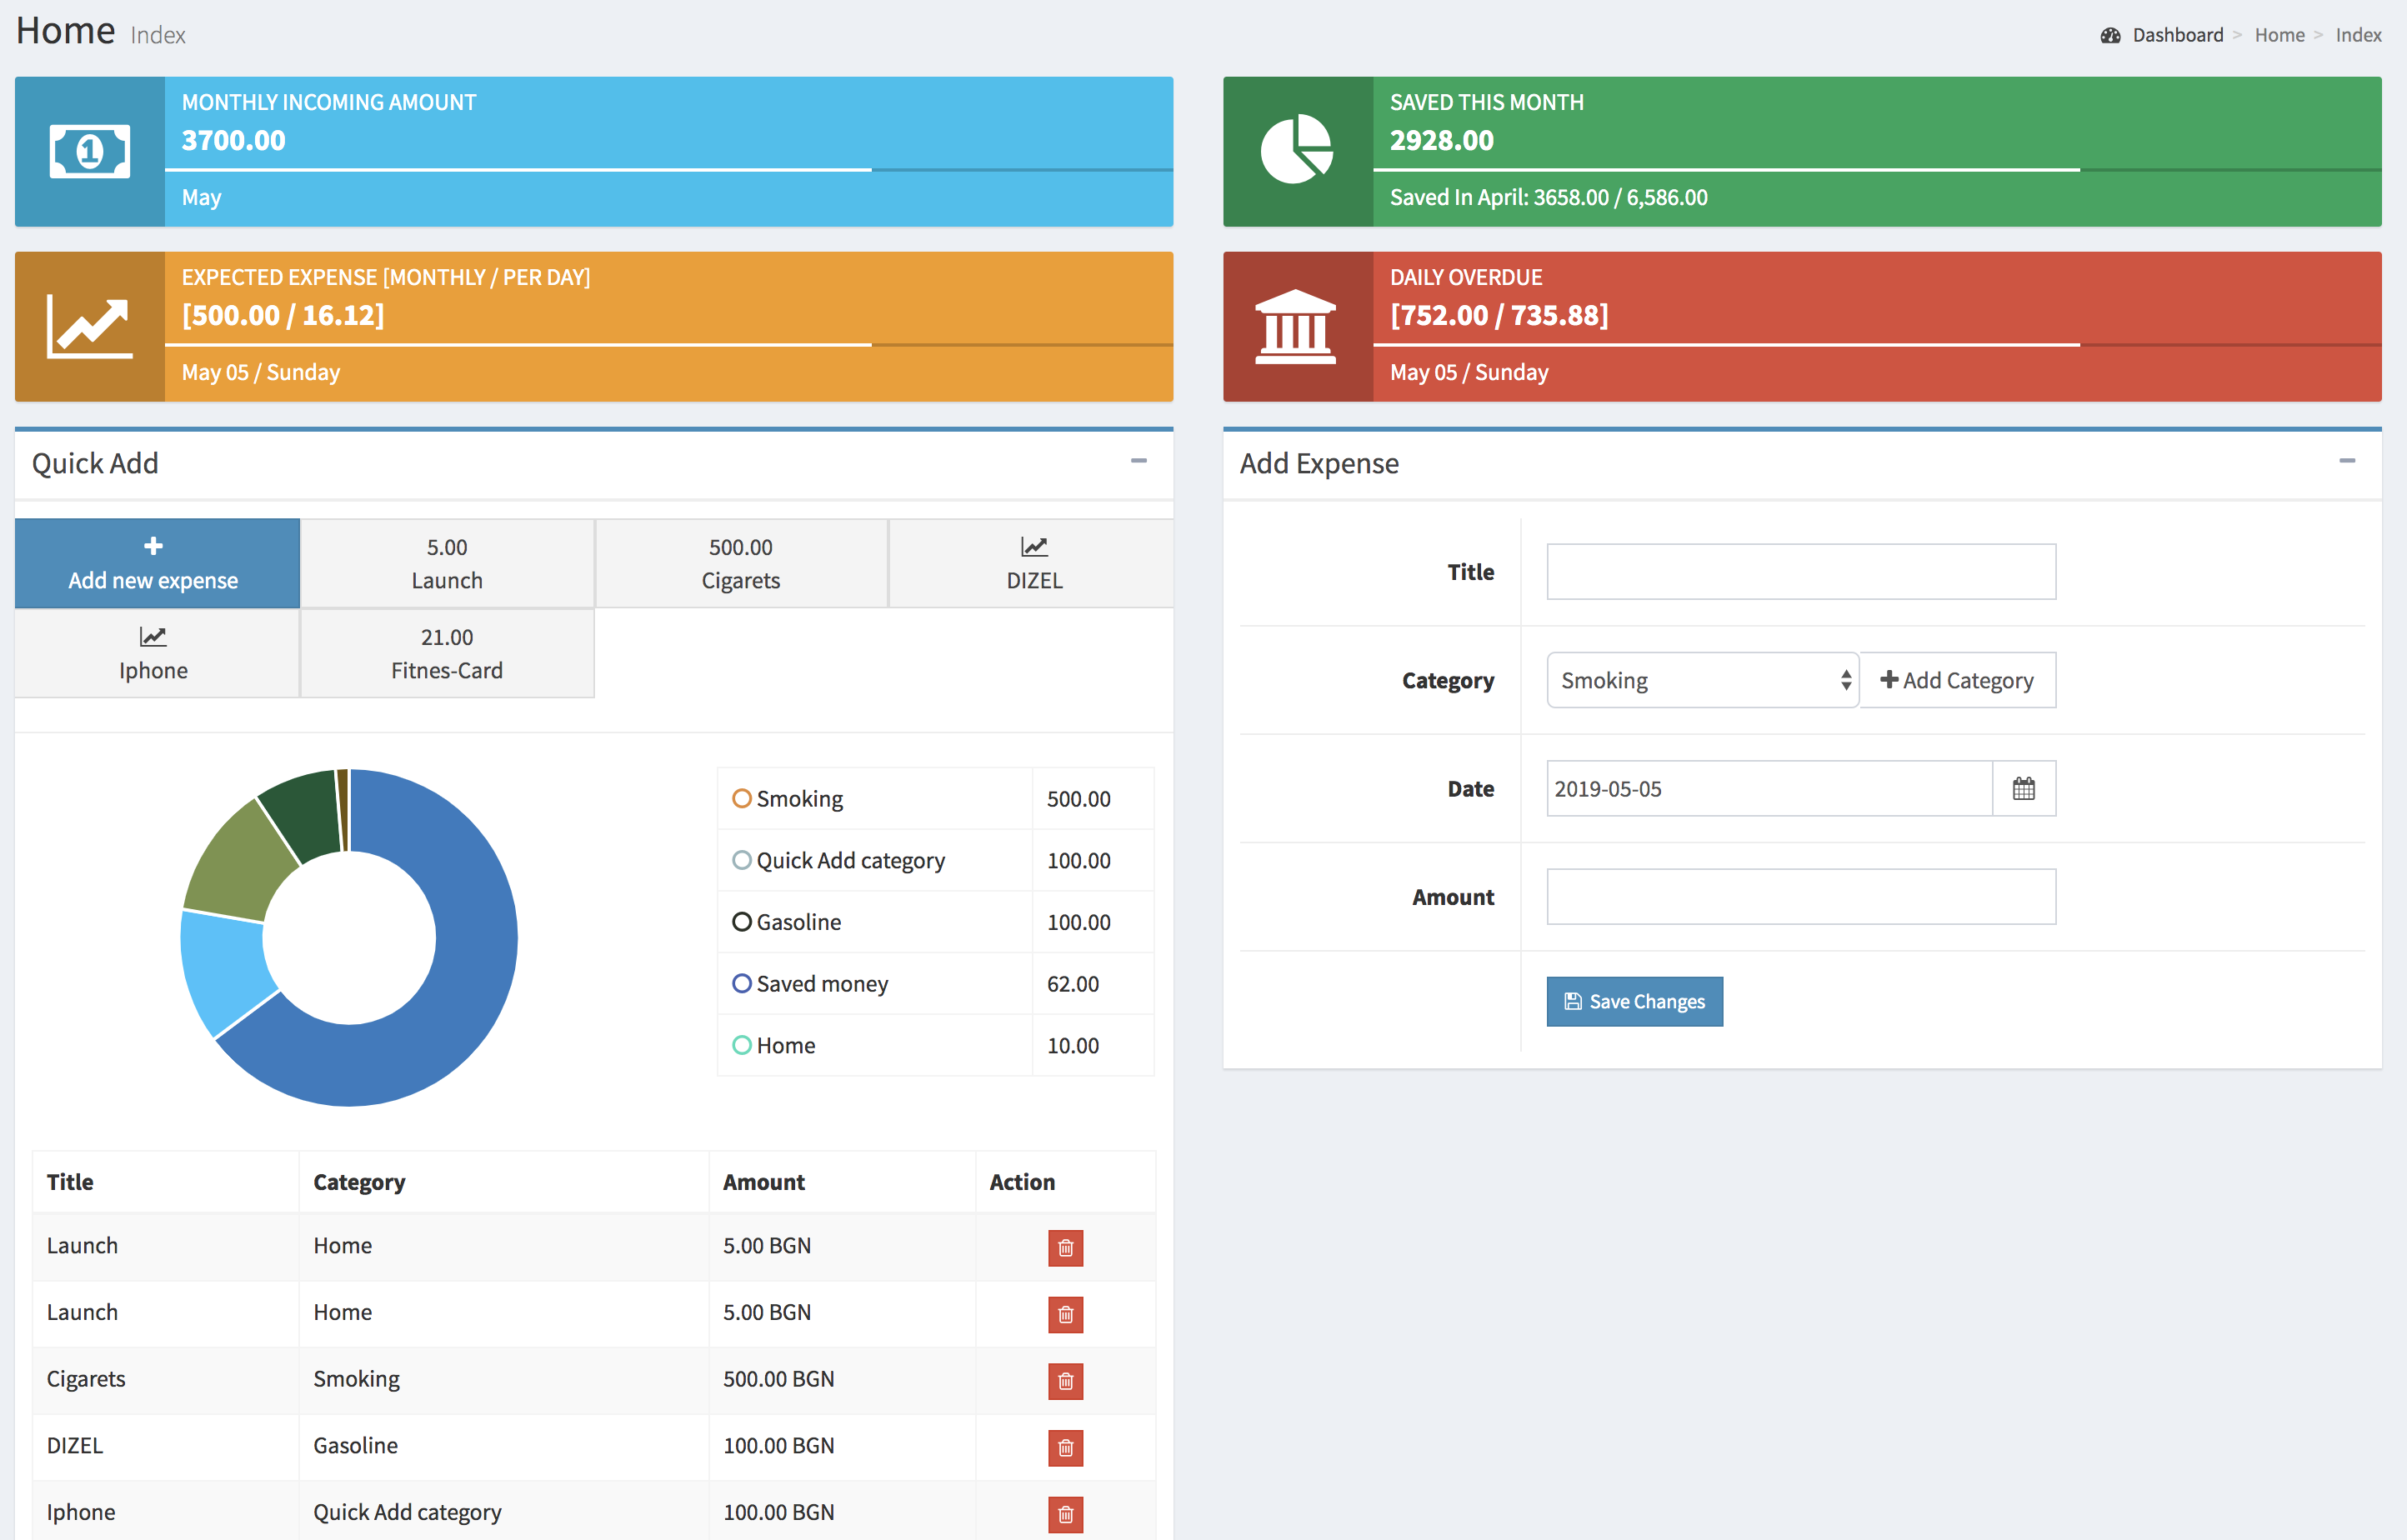Click the trash icon for the Iphone row
This screenshot has height=1540, width=2407.
1065,1513
